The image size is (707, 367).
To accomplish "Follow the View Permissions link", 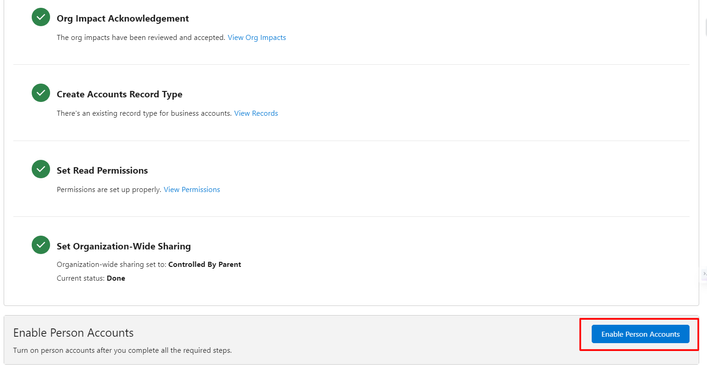I will 192,189.
